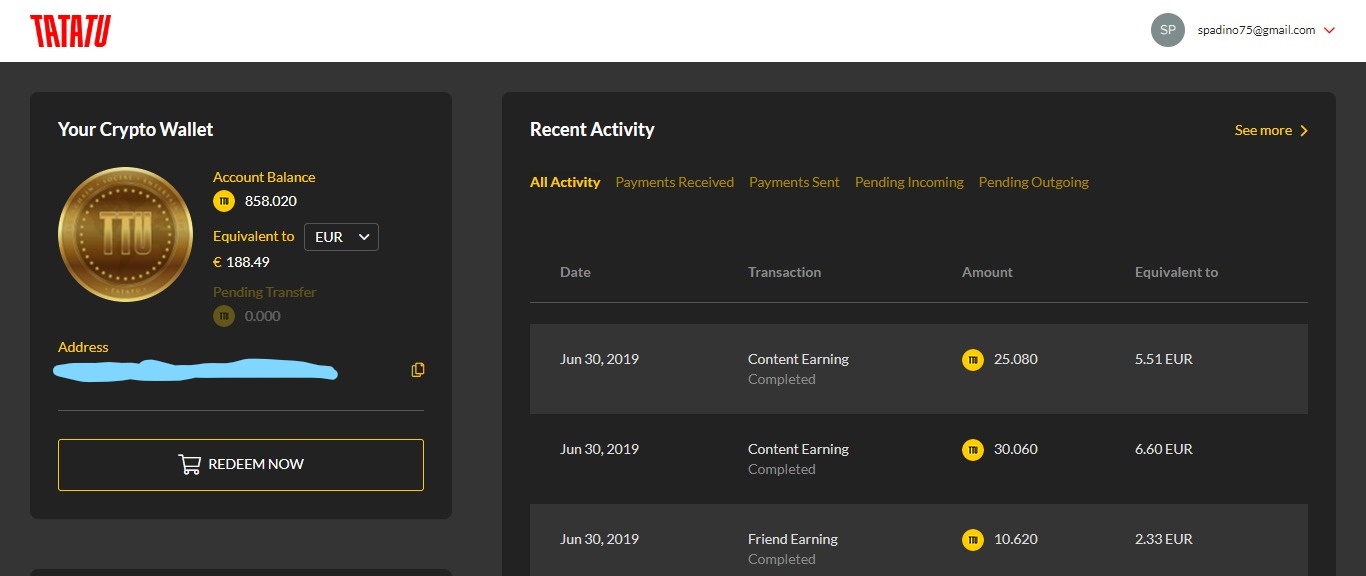This screenshot has height=576, width=1366.
Task: Click the large gold TTU coin
Action: pyautogui.click(x=125, y=235)
